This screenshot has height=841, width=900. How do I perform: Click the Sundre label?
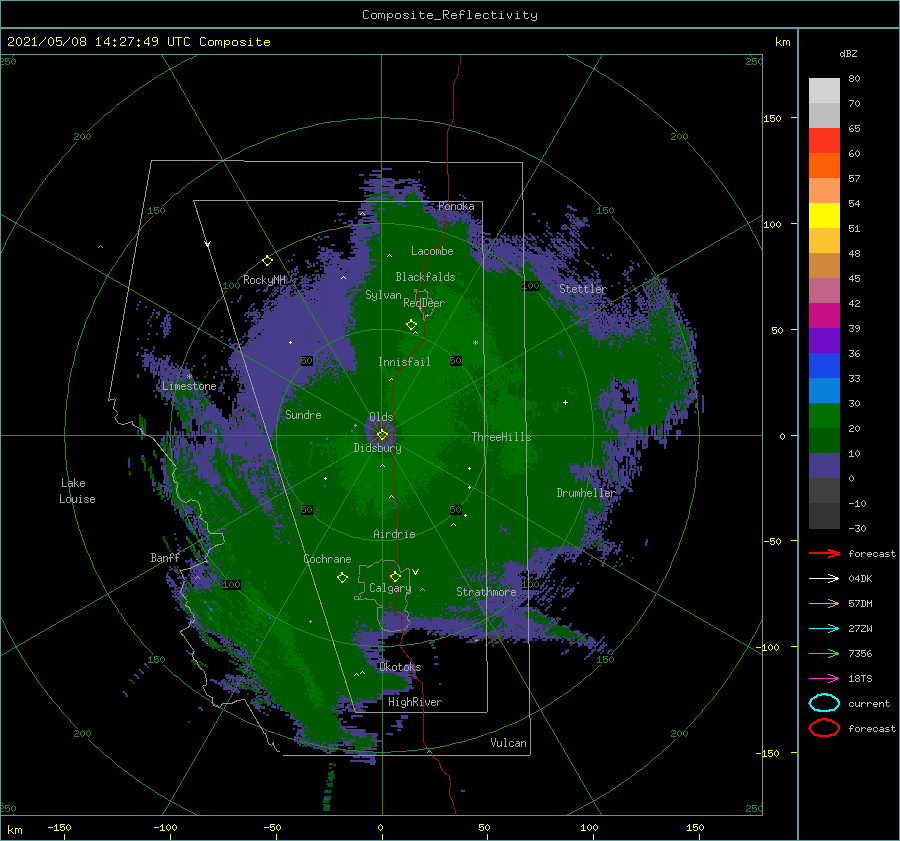(303, 414)
